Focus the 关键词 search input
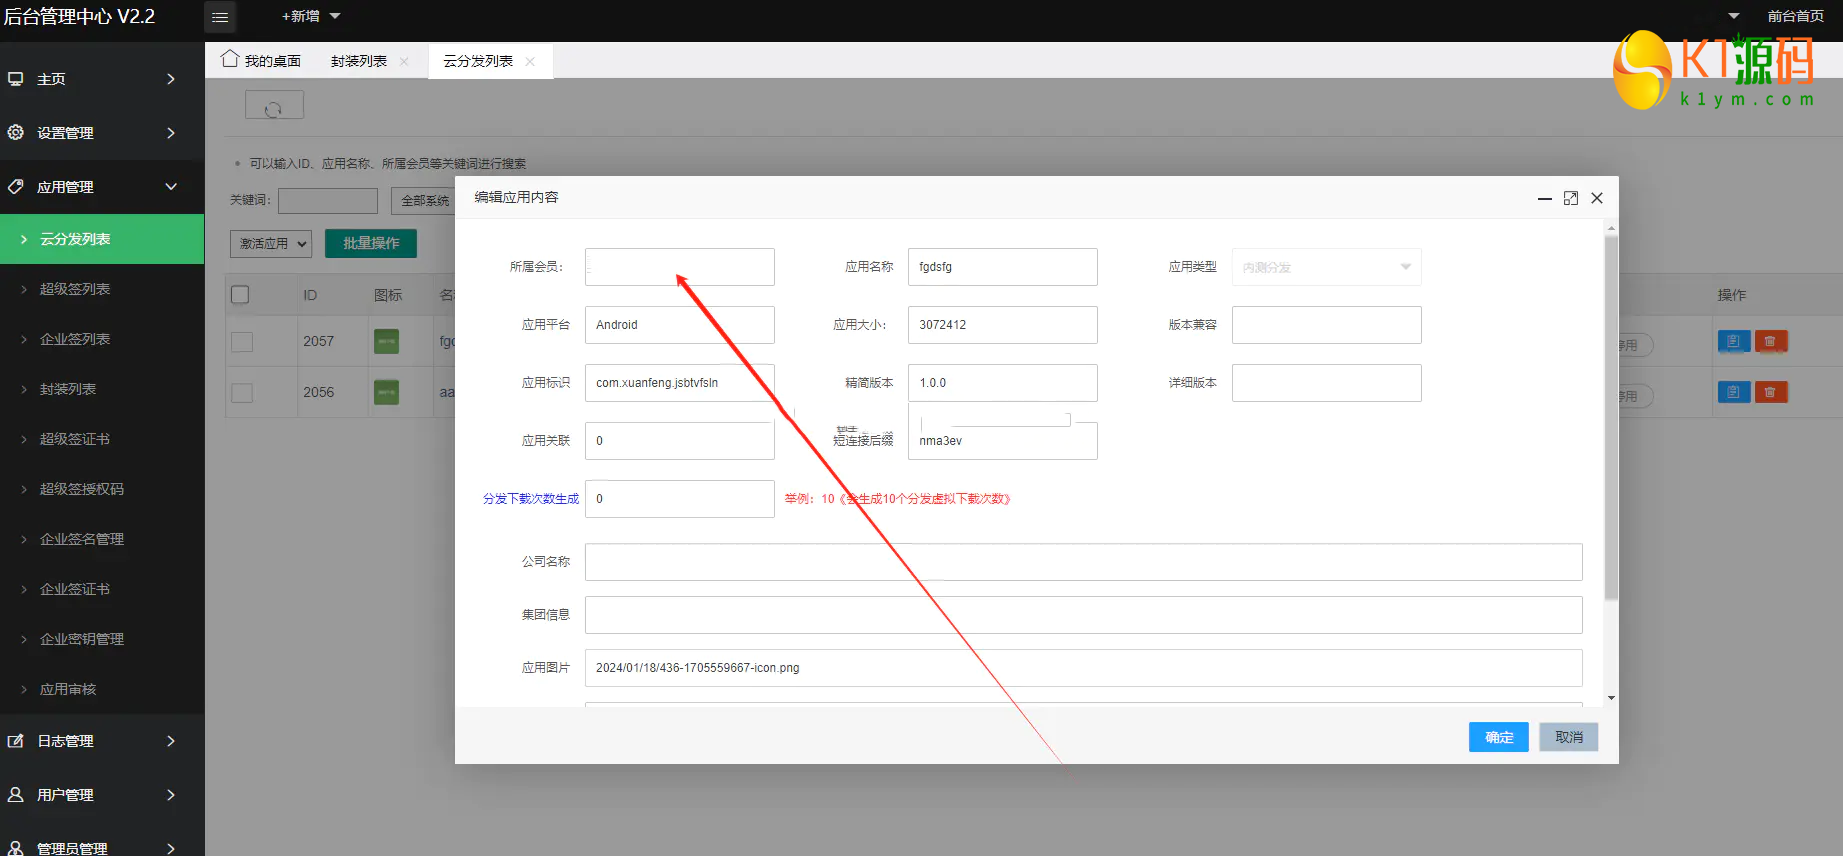 pos(328,201)
